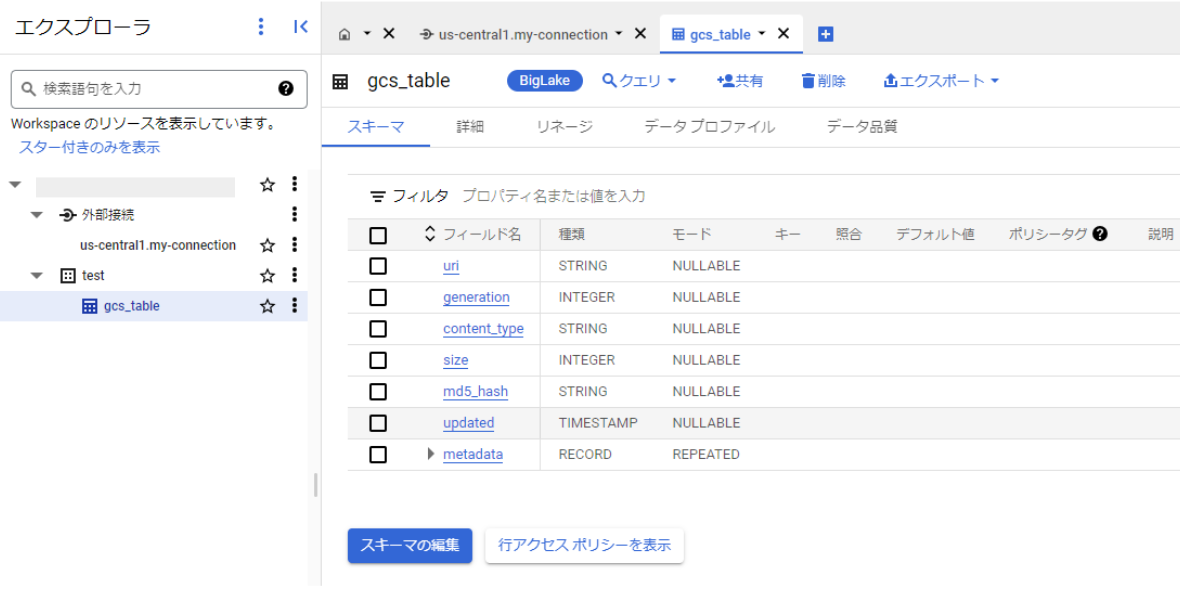Collapse the Explorer panel with arrow icon
1180x589 pixels.
pos(300,27)
